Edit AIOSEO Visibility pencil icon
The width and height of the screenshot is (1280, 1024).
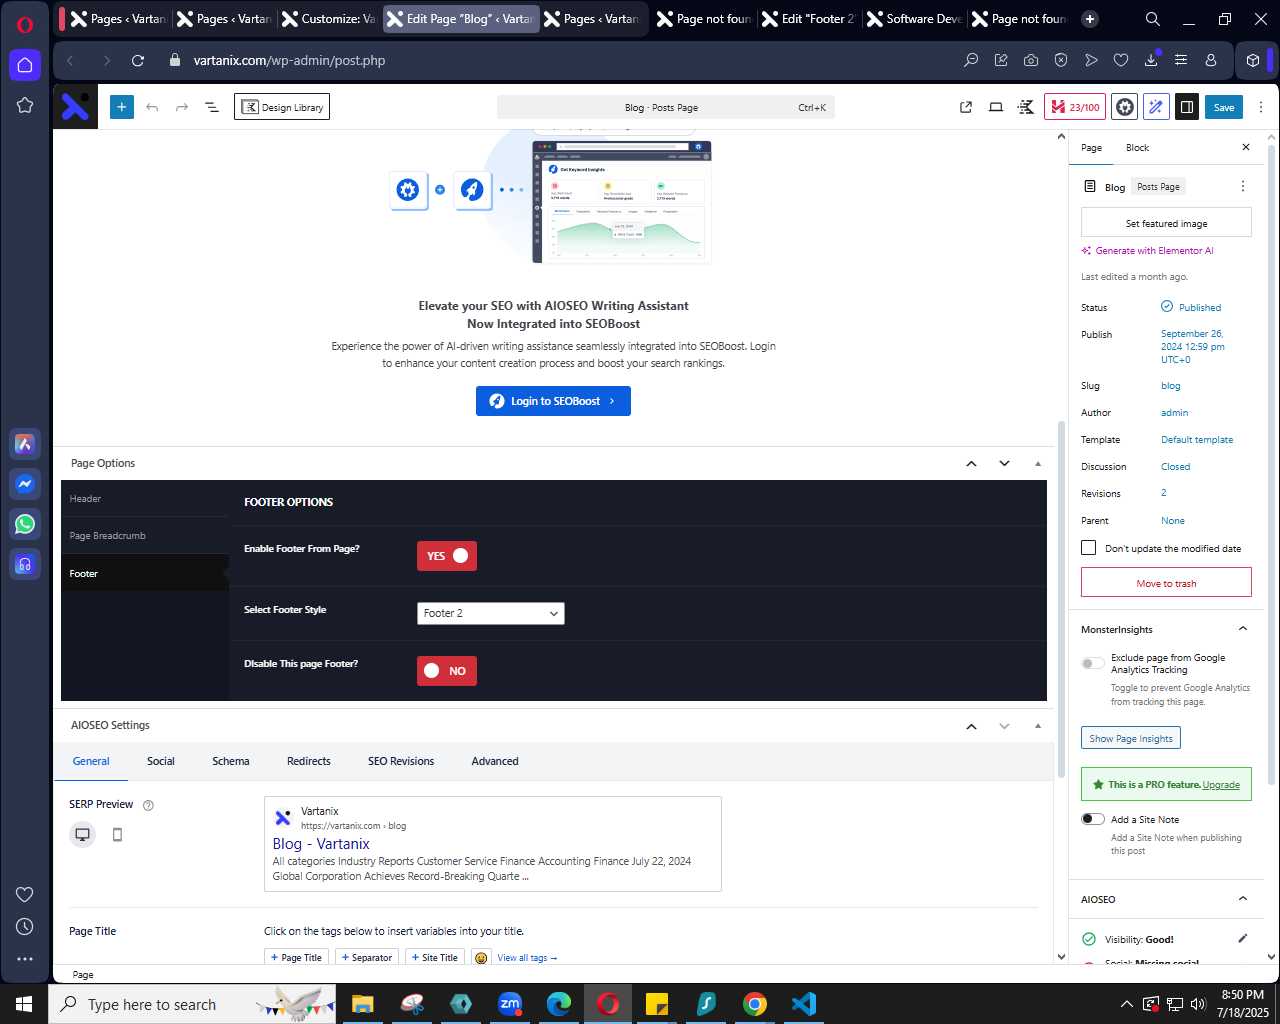1243,939
